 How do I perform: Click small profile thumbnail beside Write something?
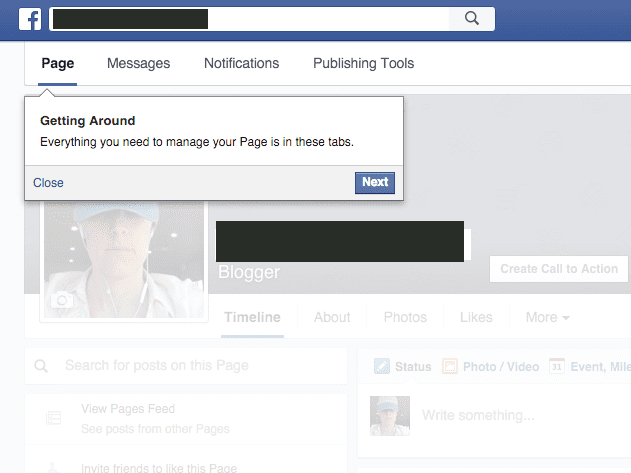[390, 416]
